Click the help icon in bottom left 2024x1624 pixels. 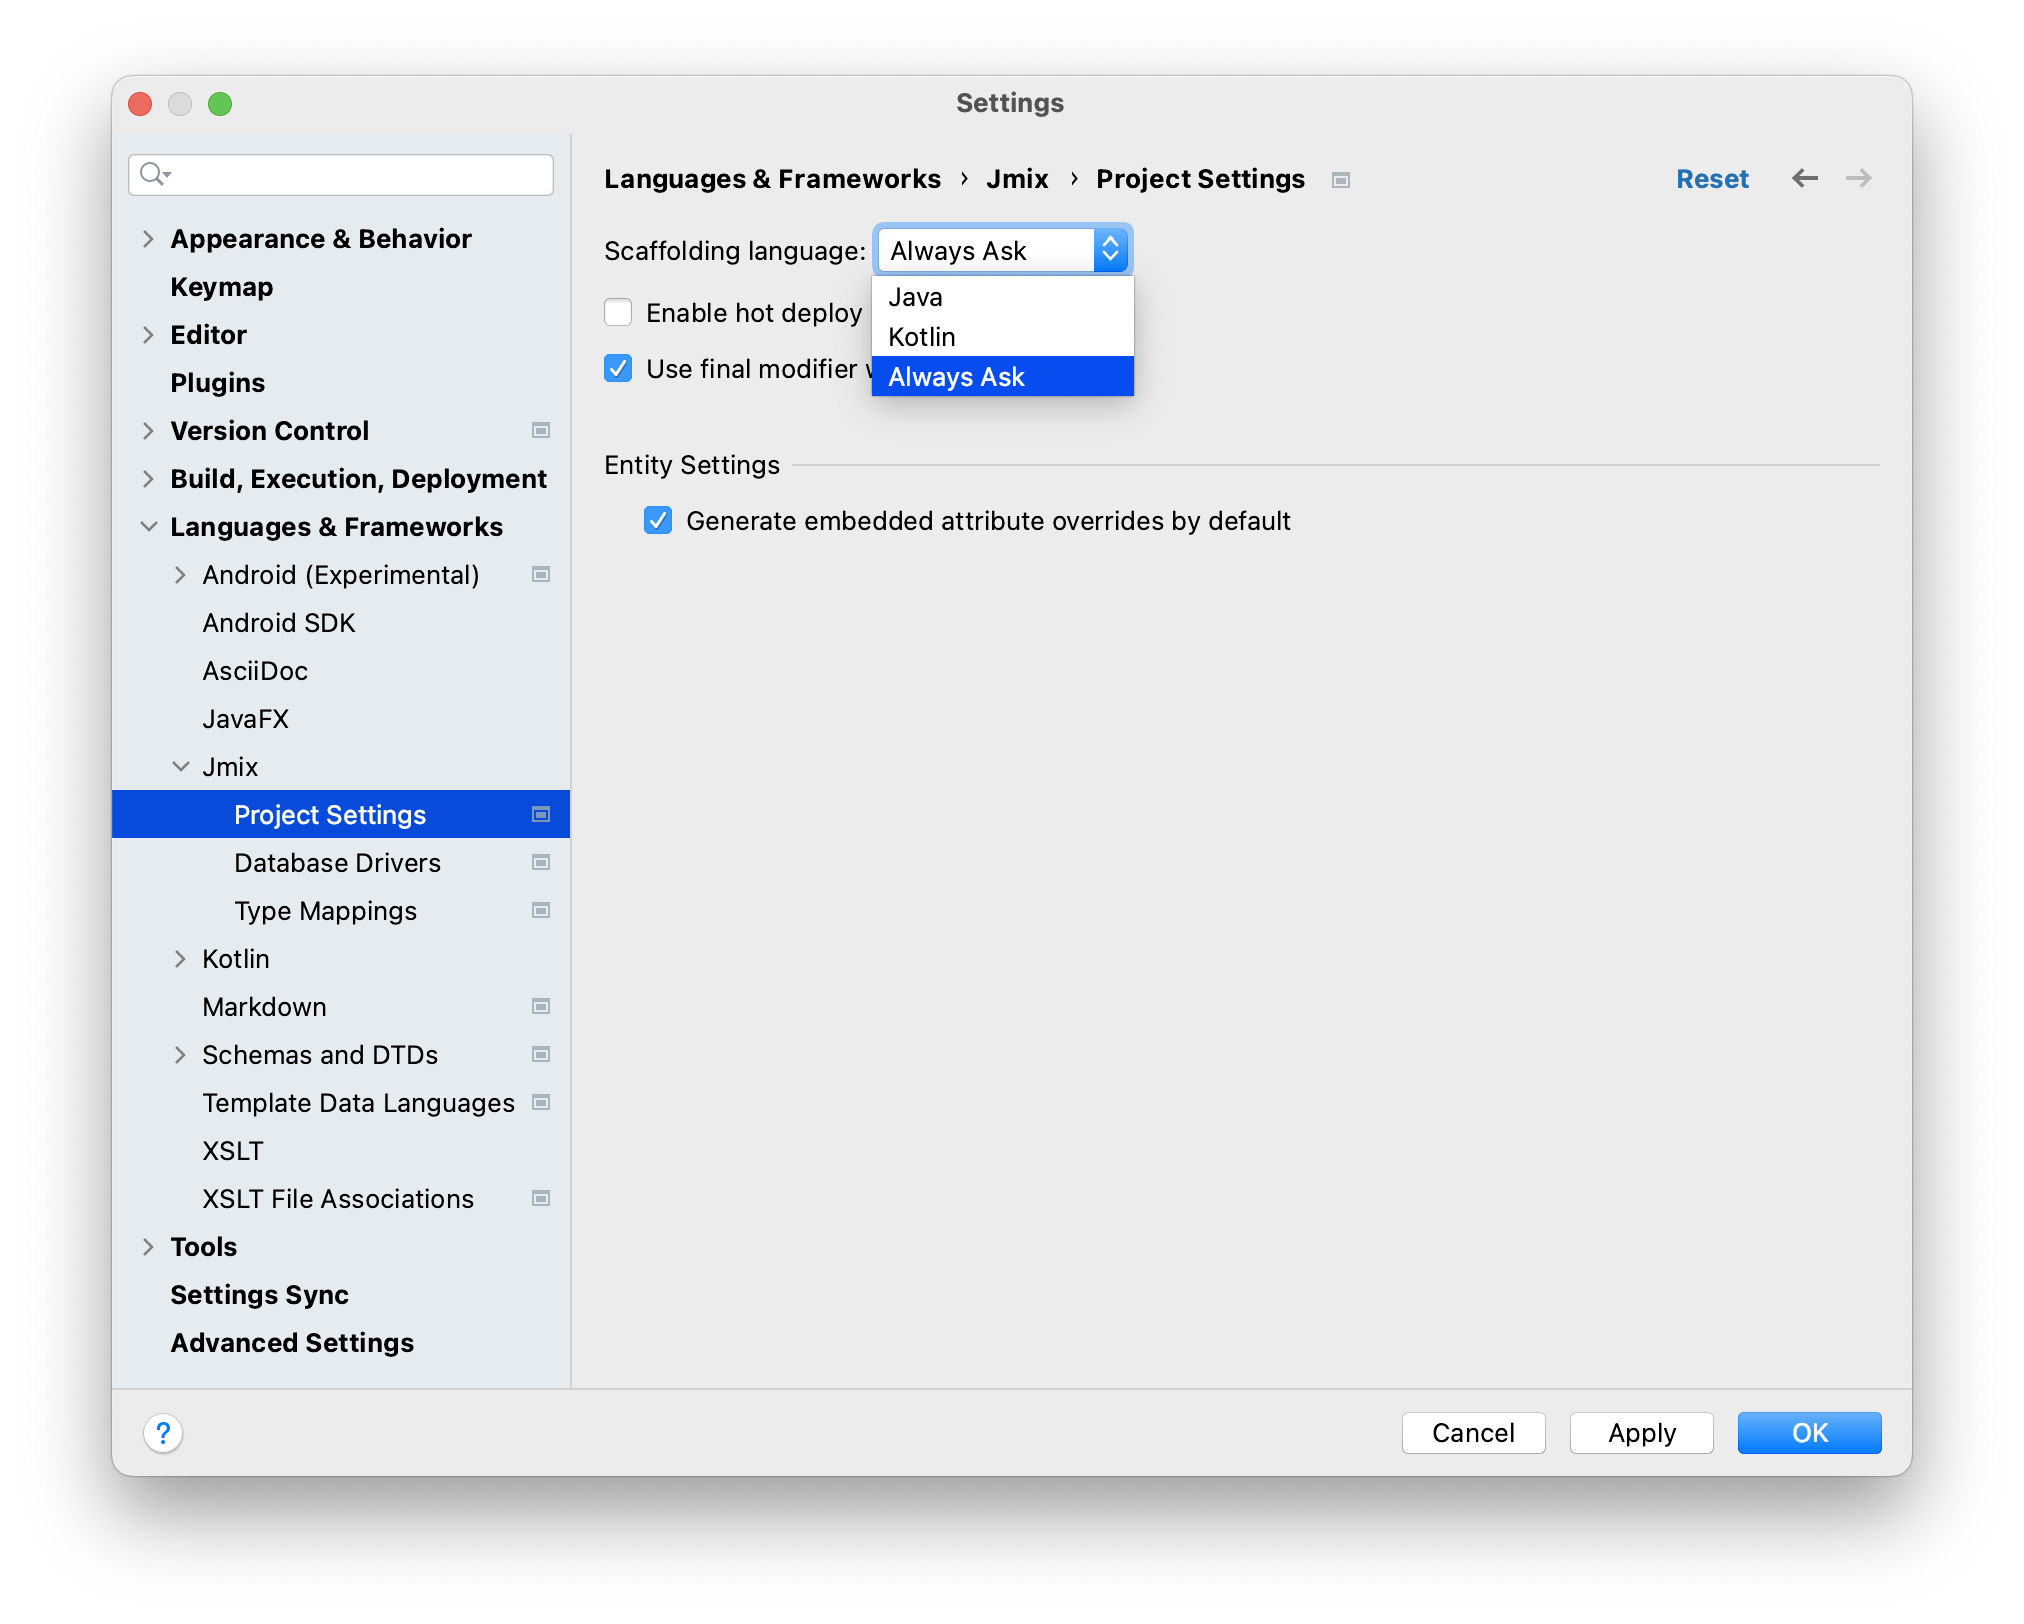pyautogui.click(x=162, y=1432)
